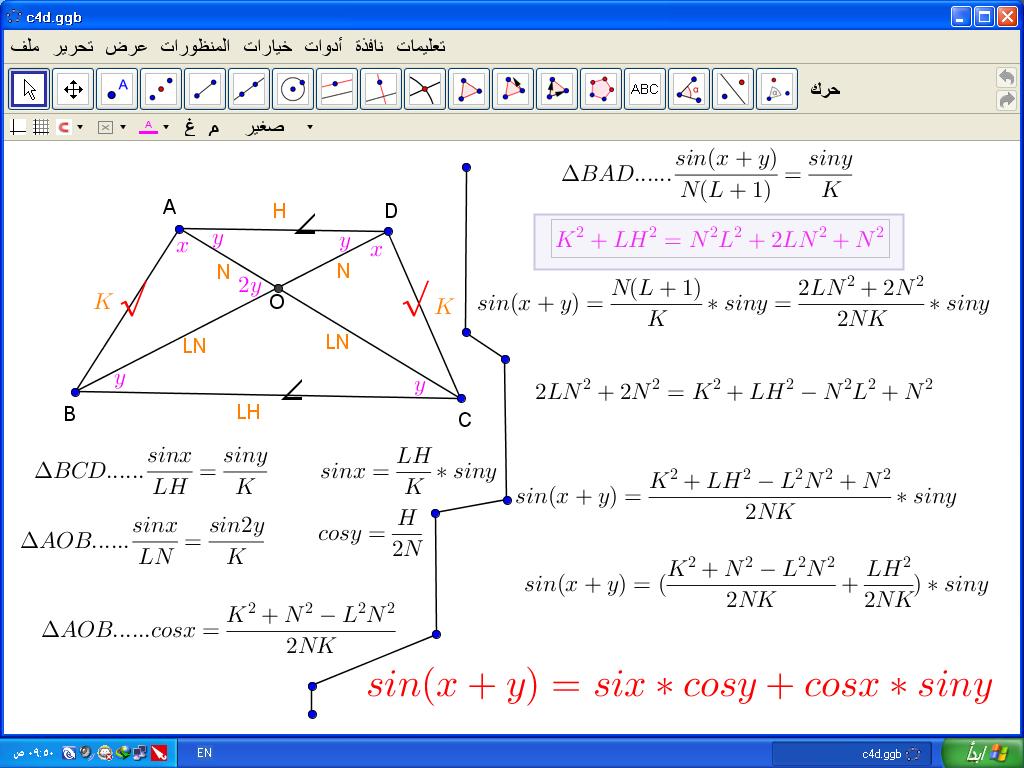Select the Insert Text ABC tool
1024x768 pixels.
pos(645,89)
